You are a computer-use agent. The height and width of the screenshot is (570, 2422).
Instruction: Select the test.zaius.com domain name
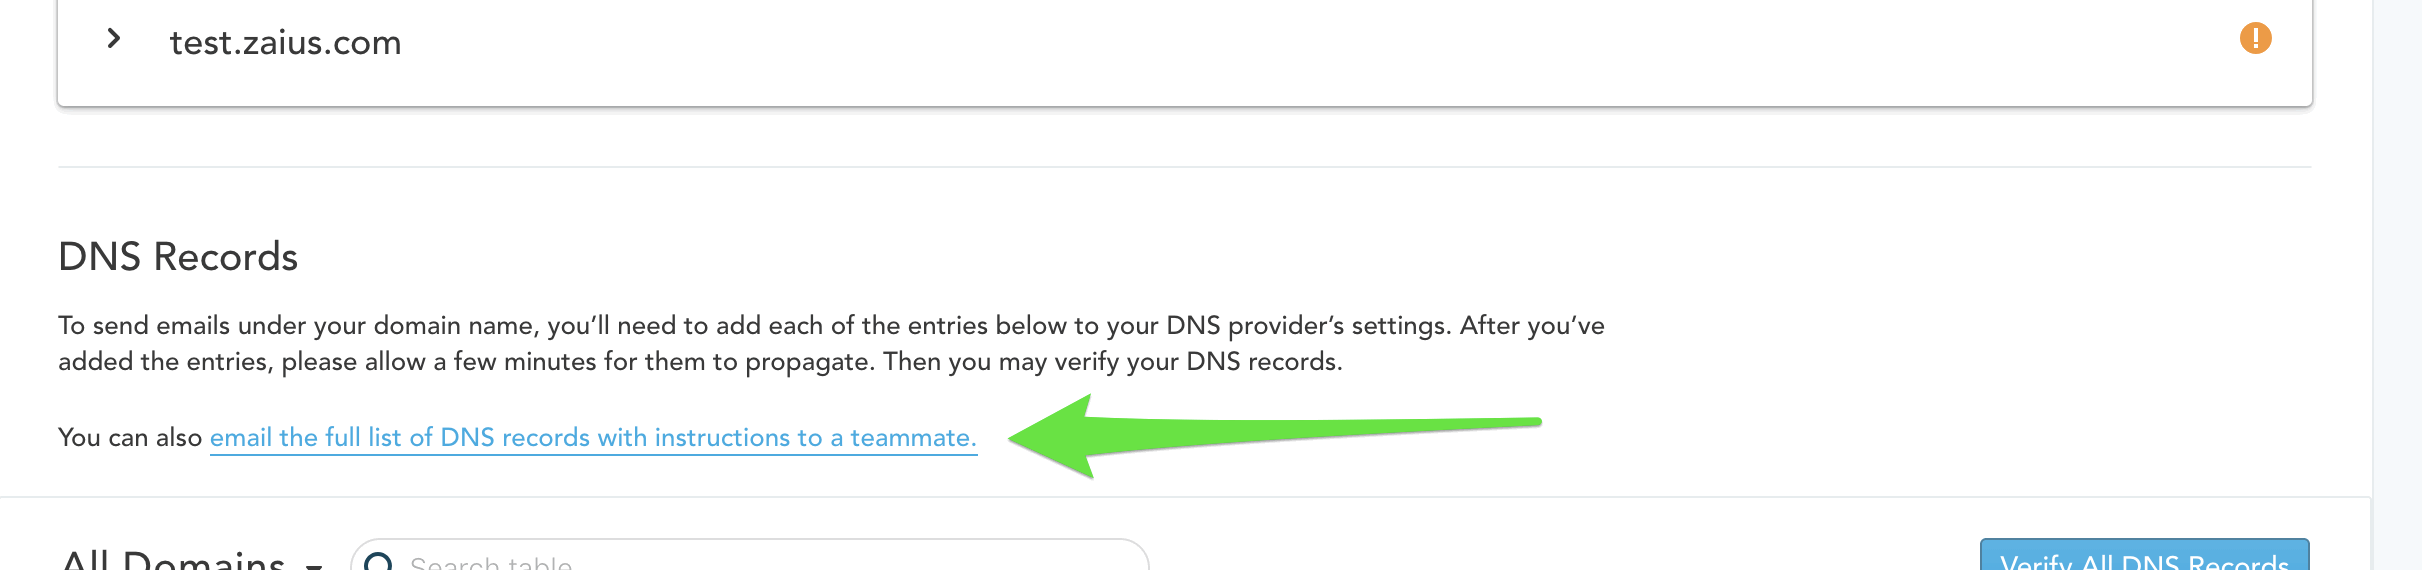pyautogui.click(x=285, y=43)
